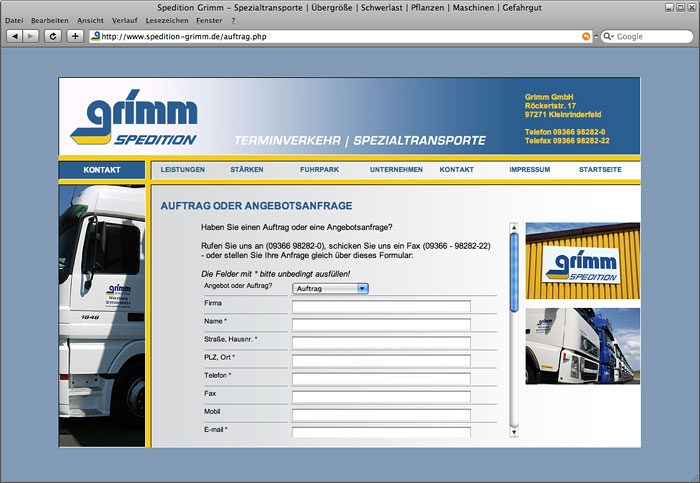
Task: Open the UNTERNEHMEN page link
Action: coord(396,170)
